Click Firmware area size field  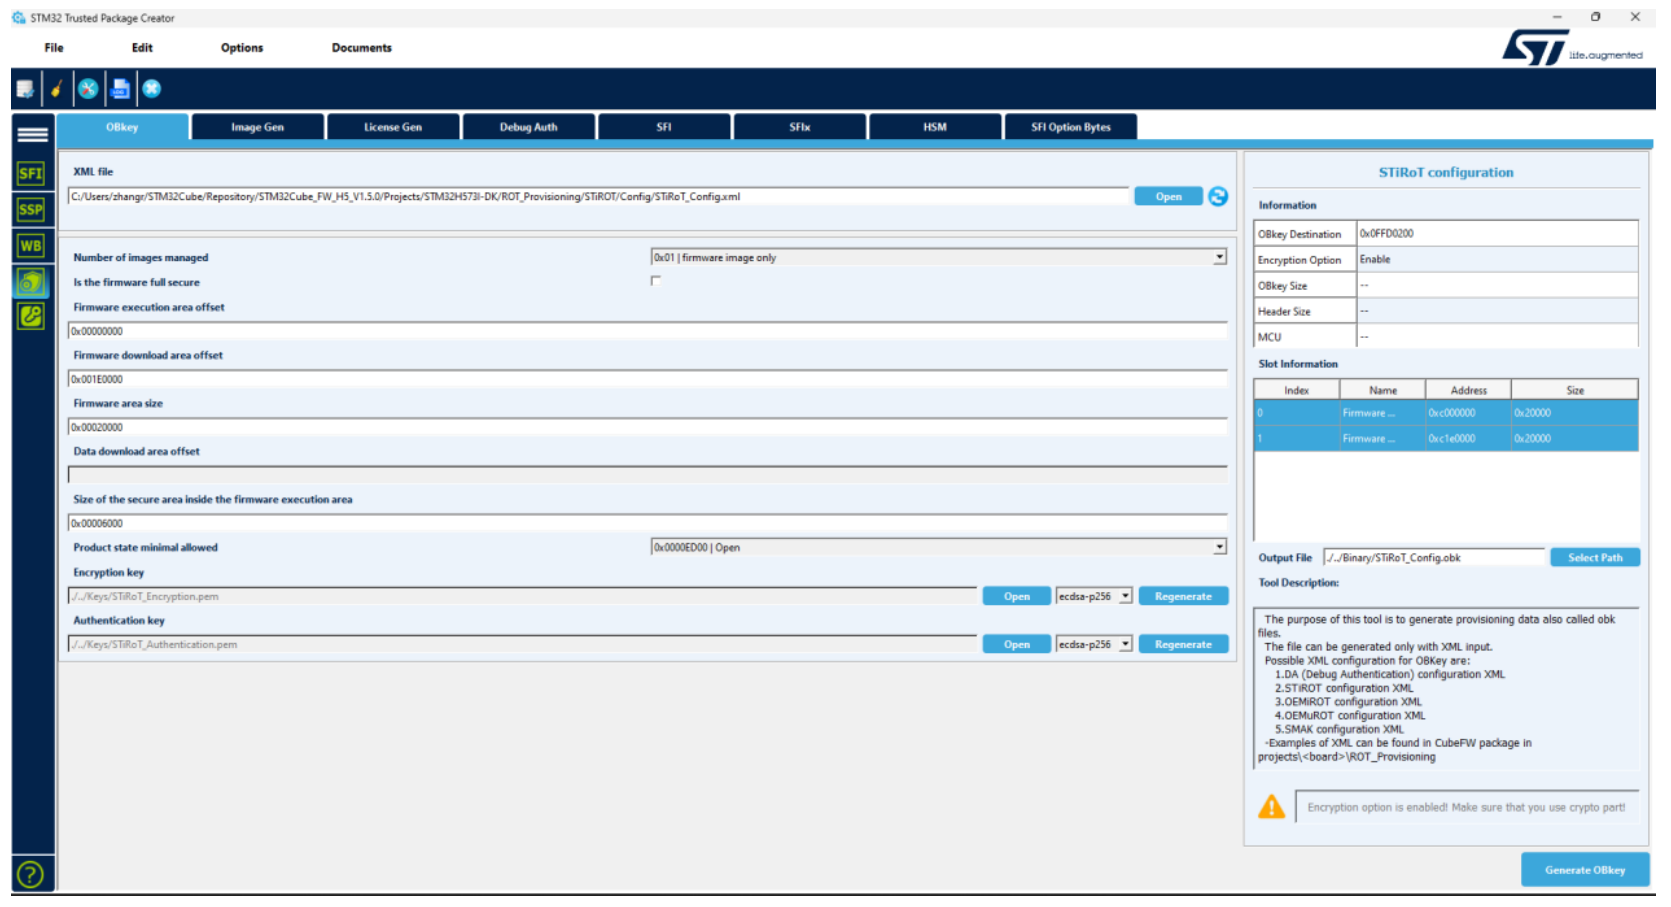[x=647, y=427]
